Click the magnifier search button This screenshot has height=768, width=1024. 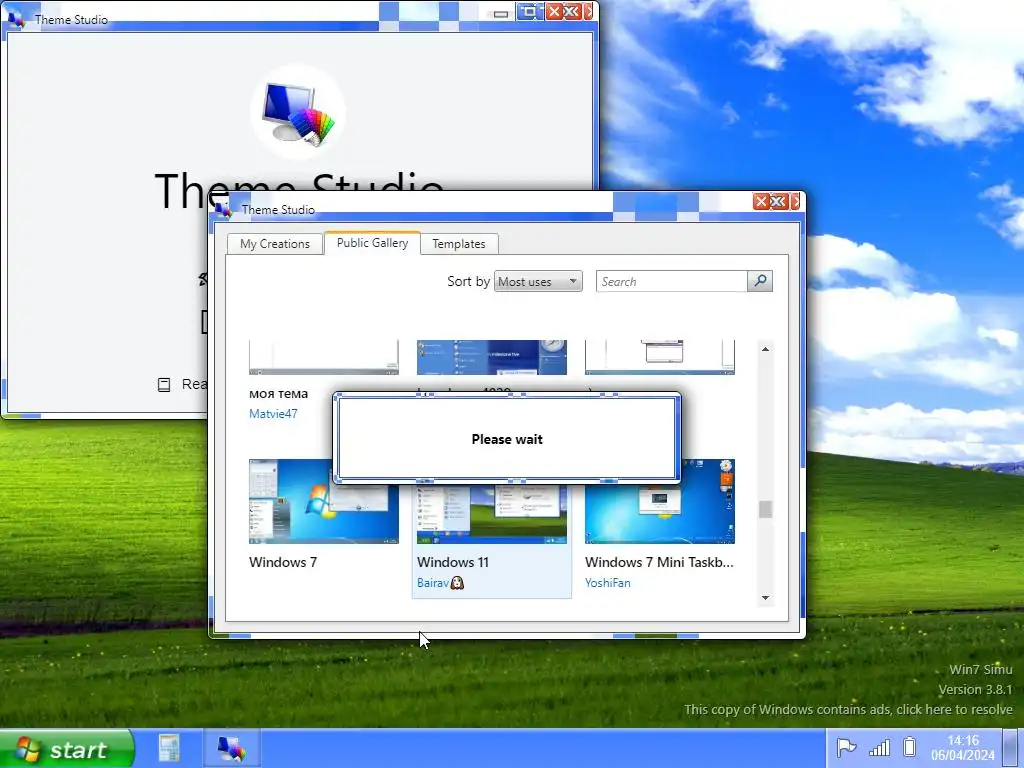click(x=760, y=281)
